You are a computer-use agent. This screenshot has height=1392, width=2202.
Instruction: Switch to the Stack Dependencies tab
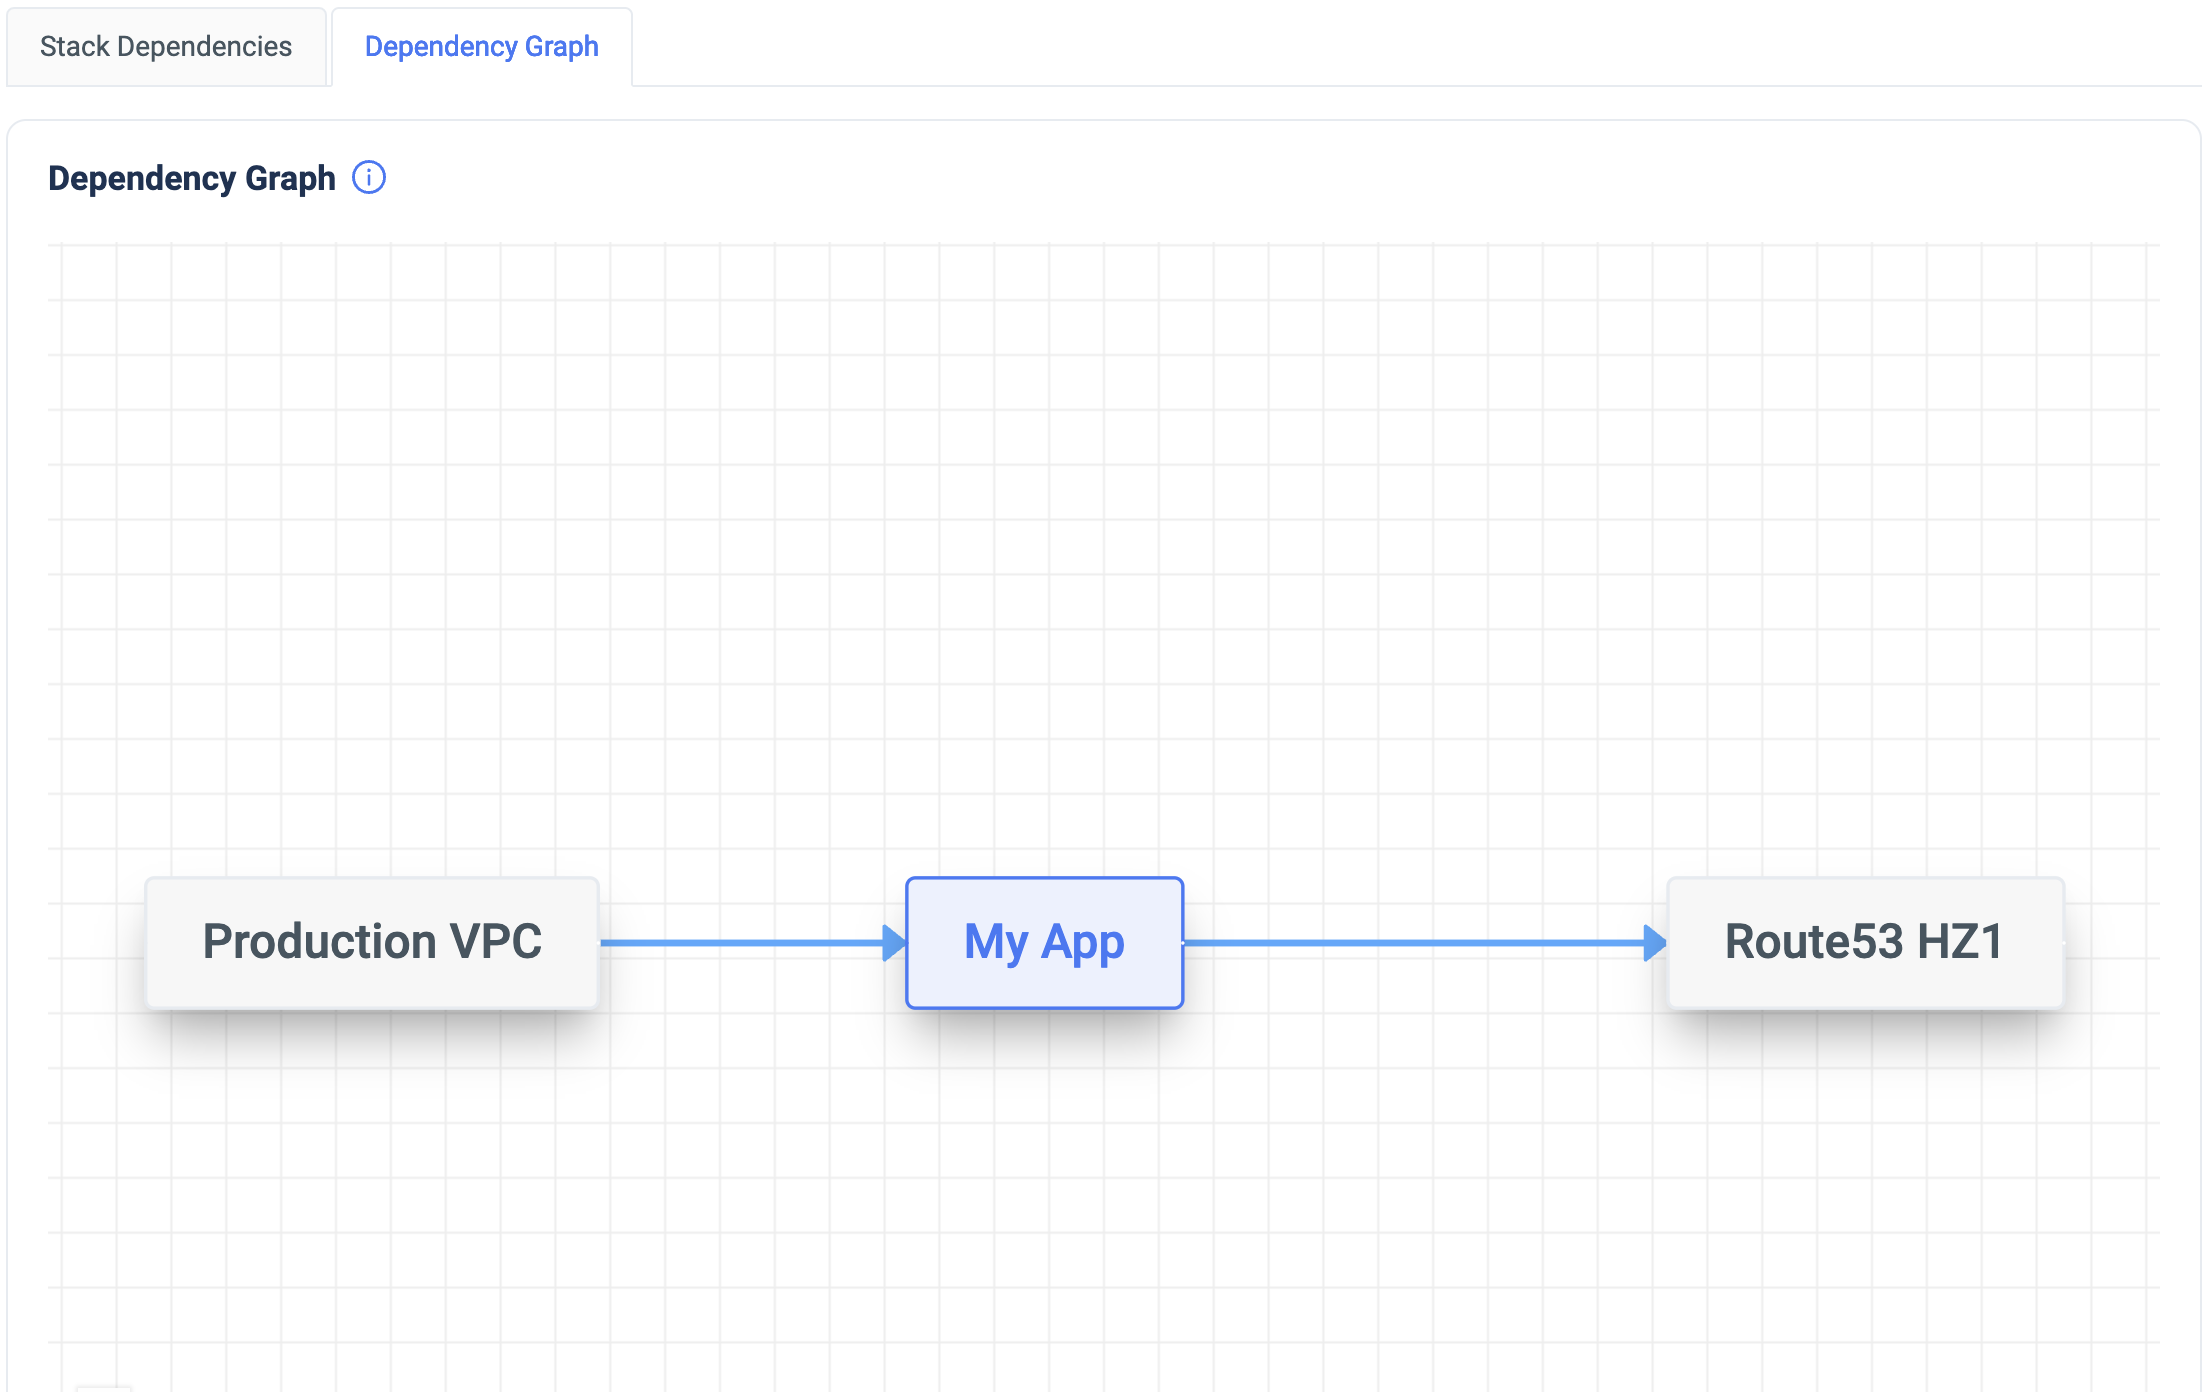tap(166, 47)
